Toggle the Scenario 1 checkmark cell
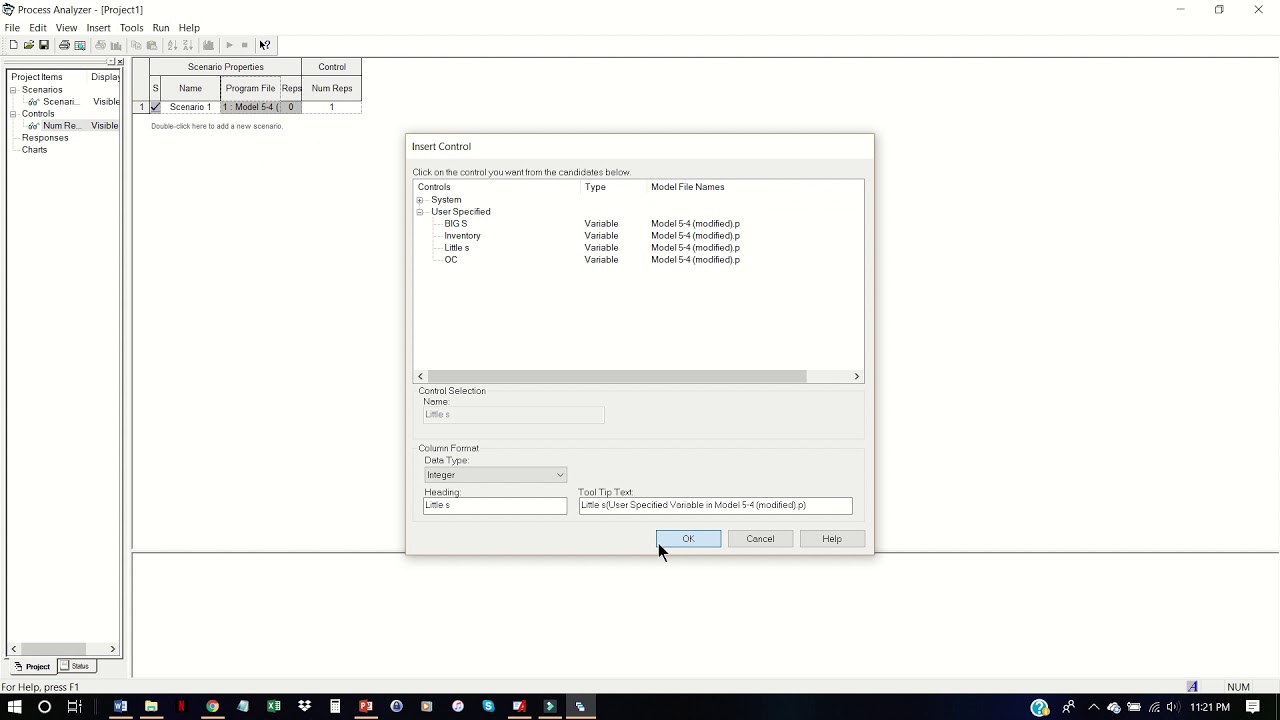The width and height of the screenshot is (1280, 720). click(x=155, y=107)
